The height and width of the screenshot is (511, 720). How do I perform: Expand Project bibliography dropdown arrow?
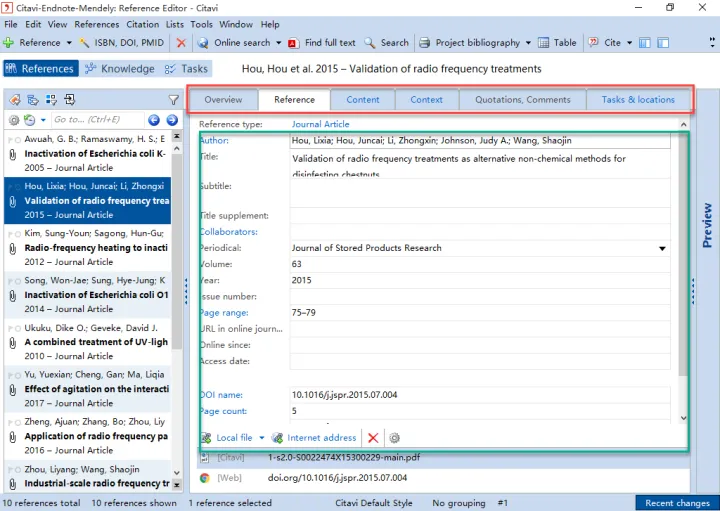(528, 43)
